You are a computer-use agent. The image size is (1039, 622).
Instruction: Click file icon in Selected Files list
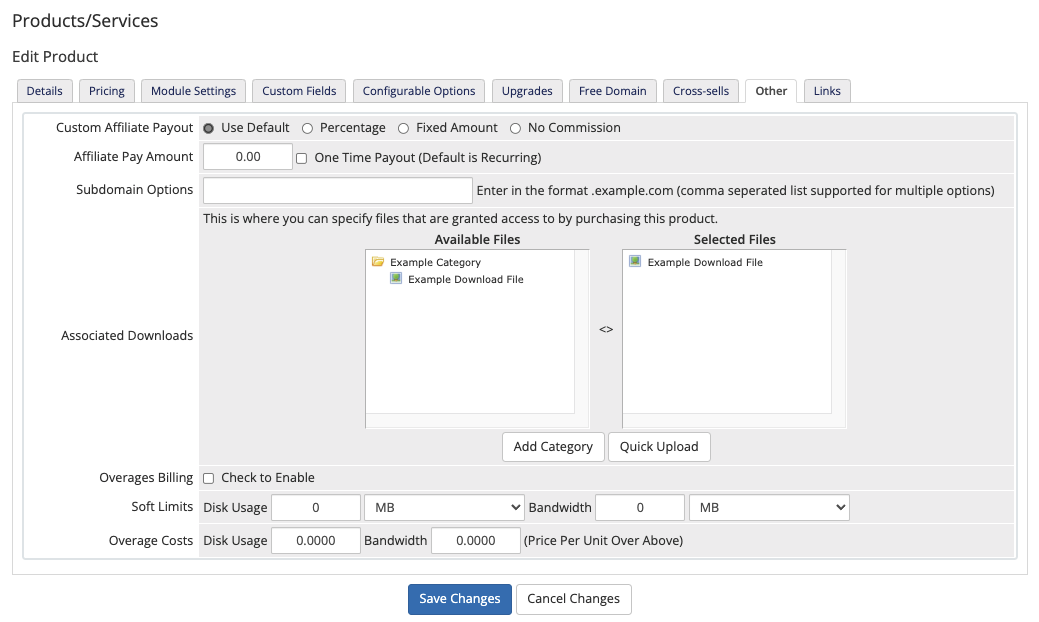click(635, 261)
